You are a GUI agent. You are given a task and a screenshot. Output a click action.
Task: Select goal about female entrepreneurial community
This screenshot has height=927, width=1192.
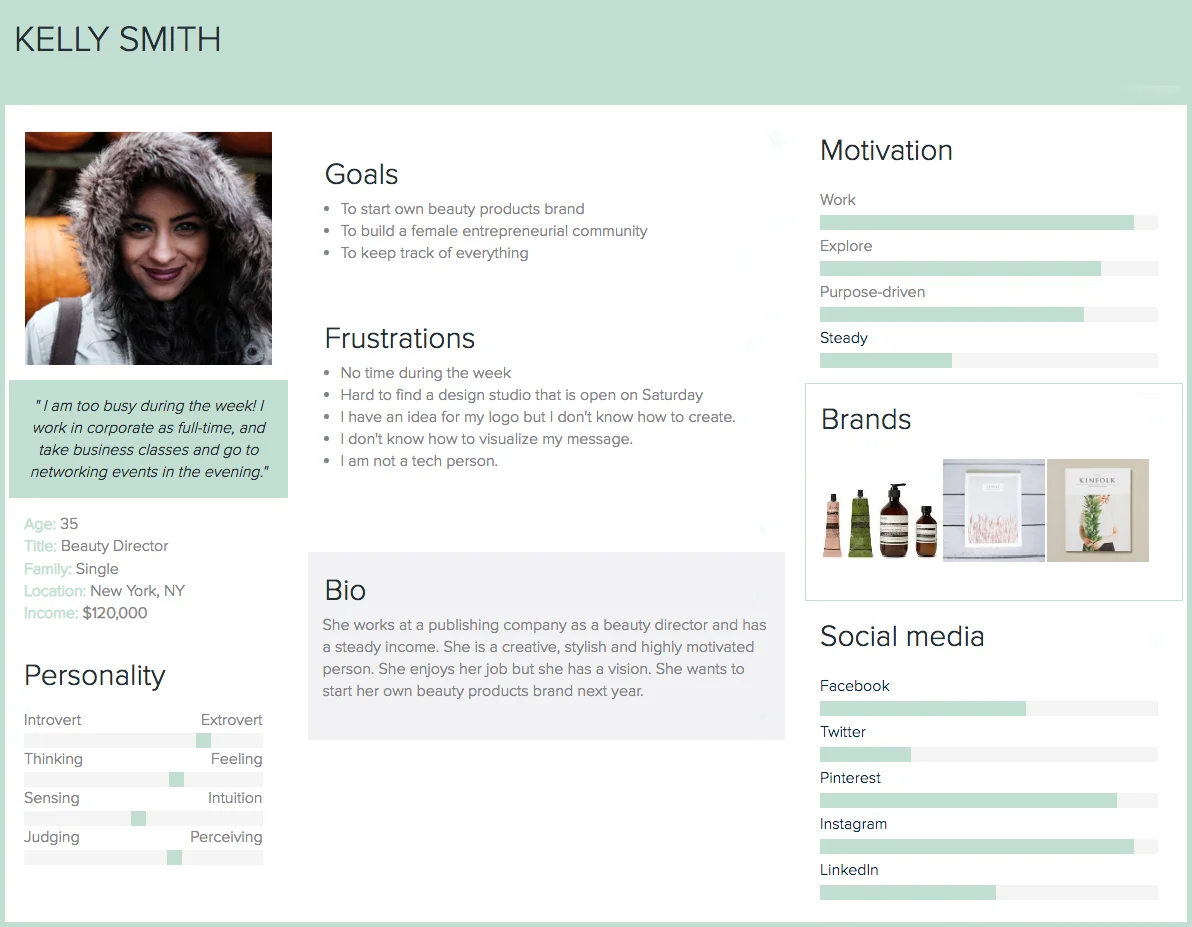pyautogui.click(x=493, y=231)
